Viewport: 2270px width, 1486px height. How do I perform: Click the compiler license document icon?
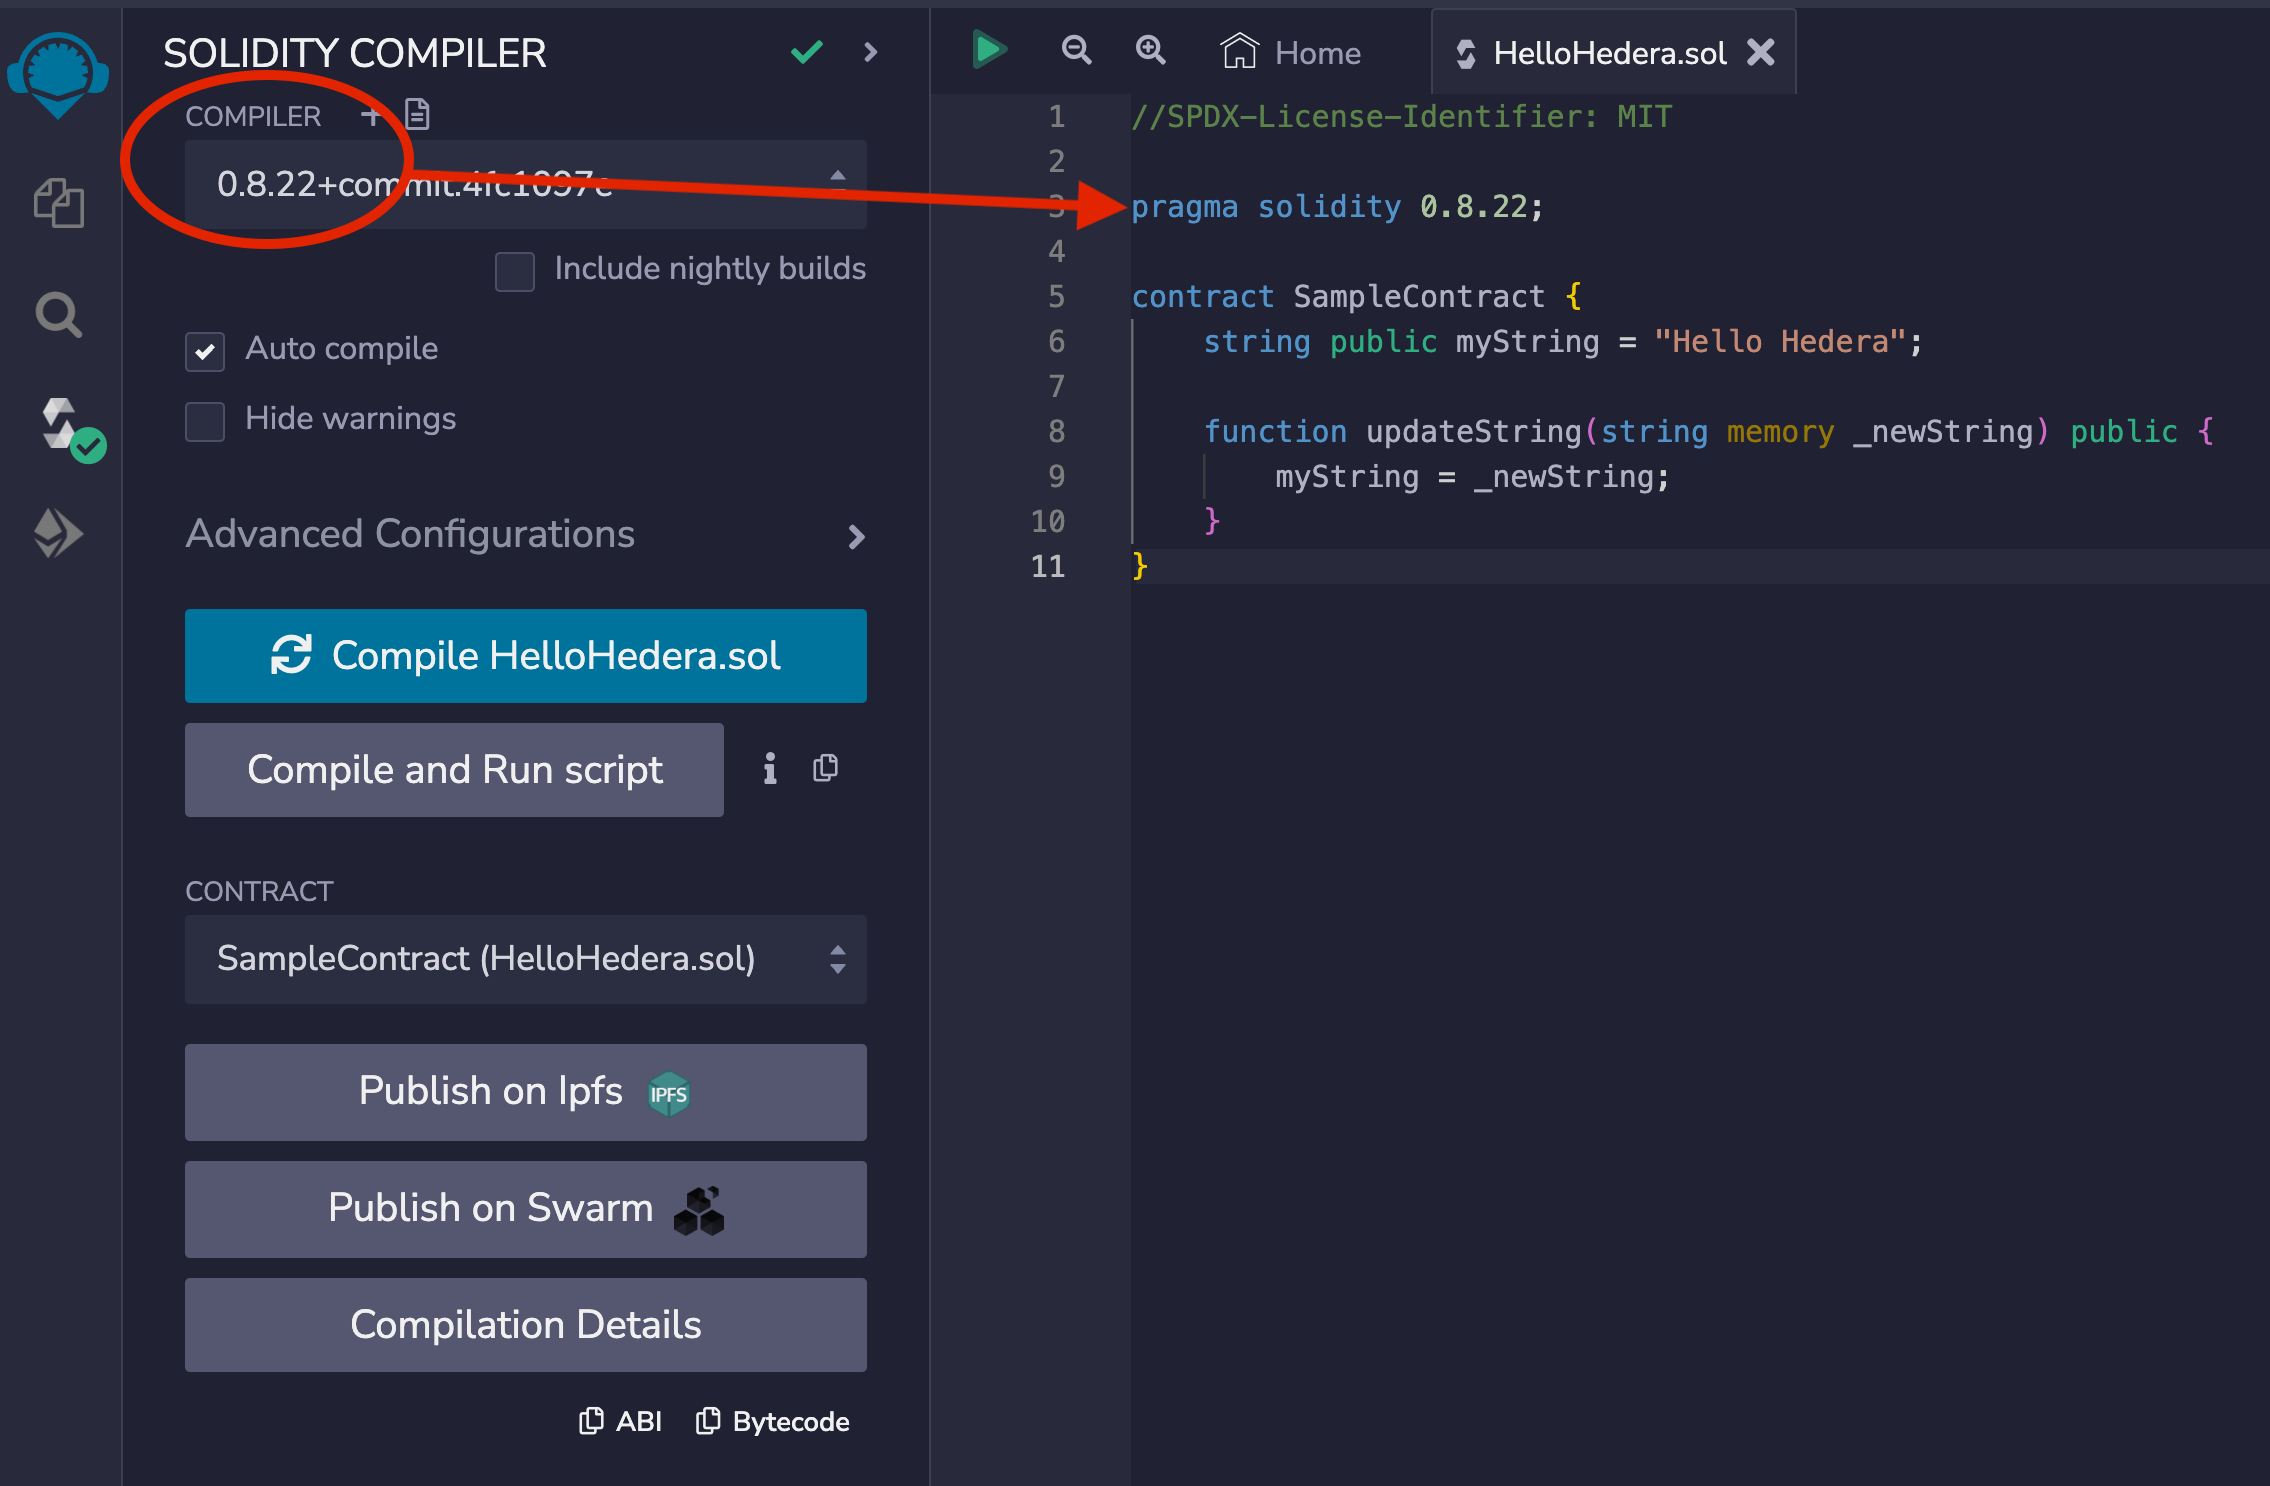coord(417,115)
